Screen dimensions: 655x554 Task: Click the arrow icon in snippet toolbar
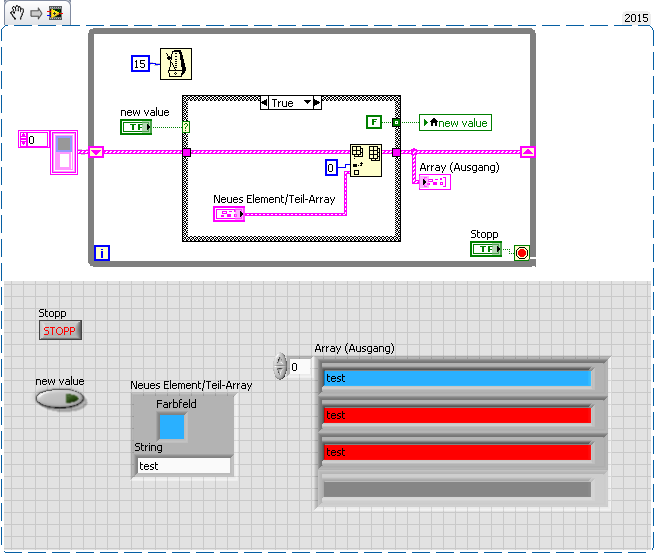(36, 13)
